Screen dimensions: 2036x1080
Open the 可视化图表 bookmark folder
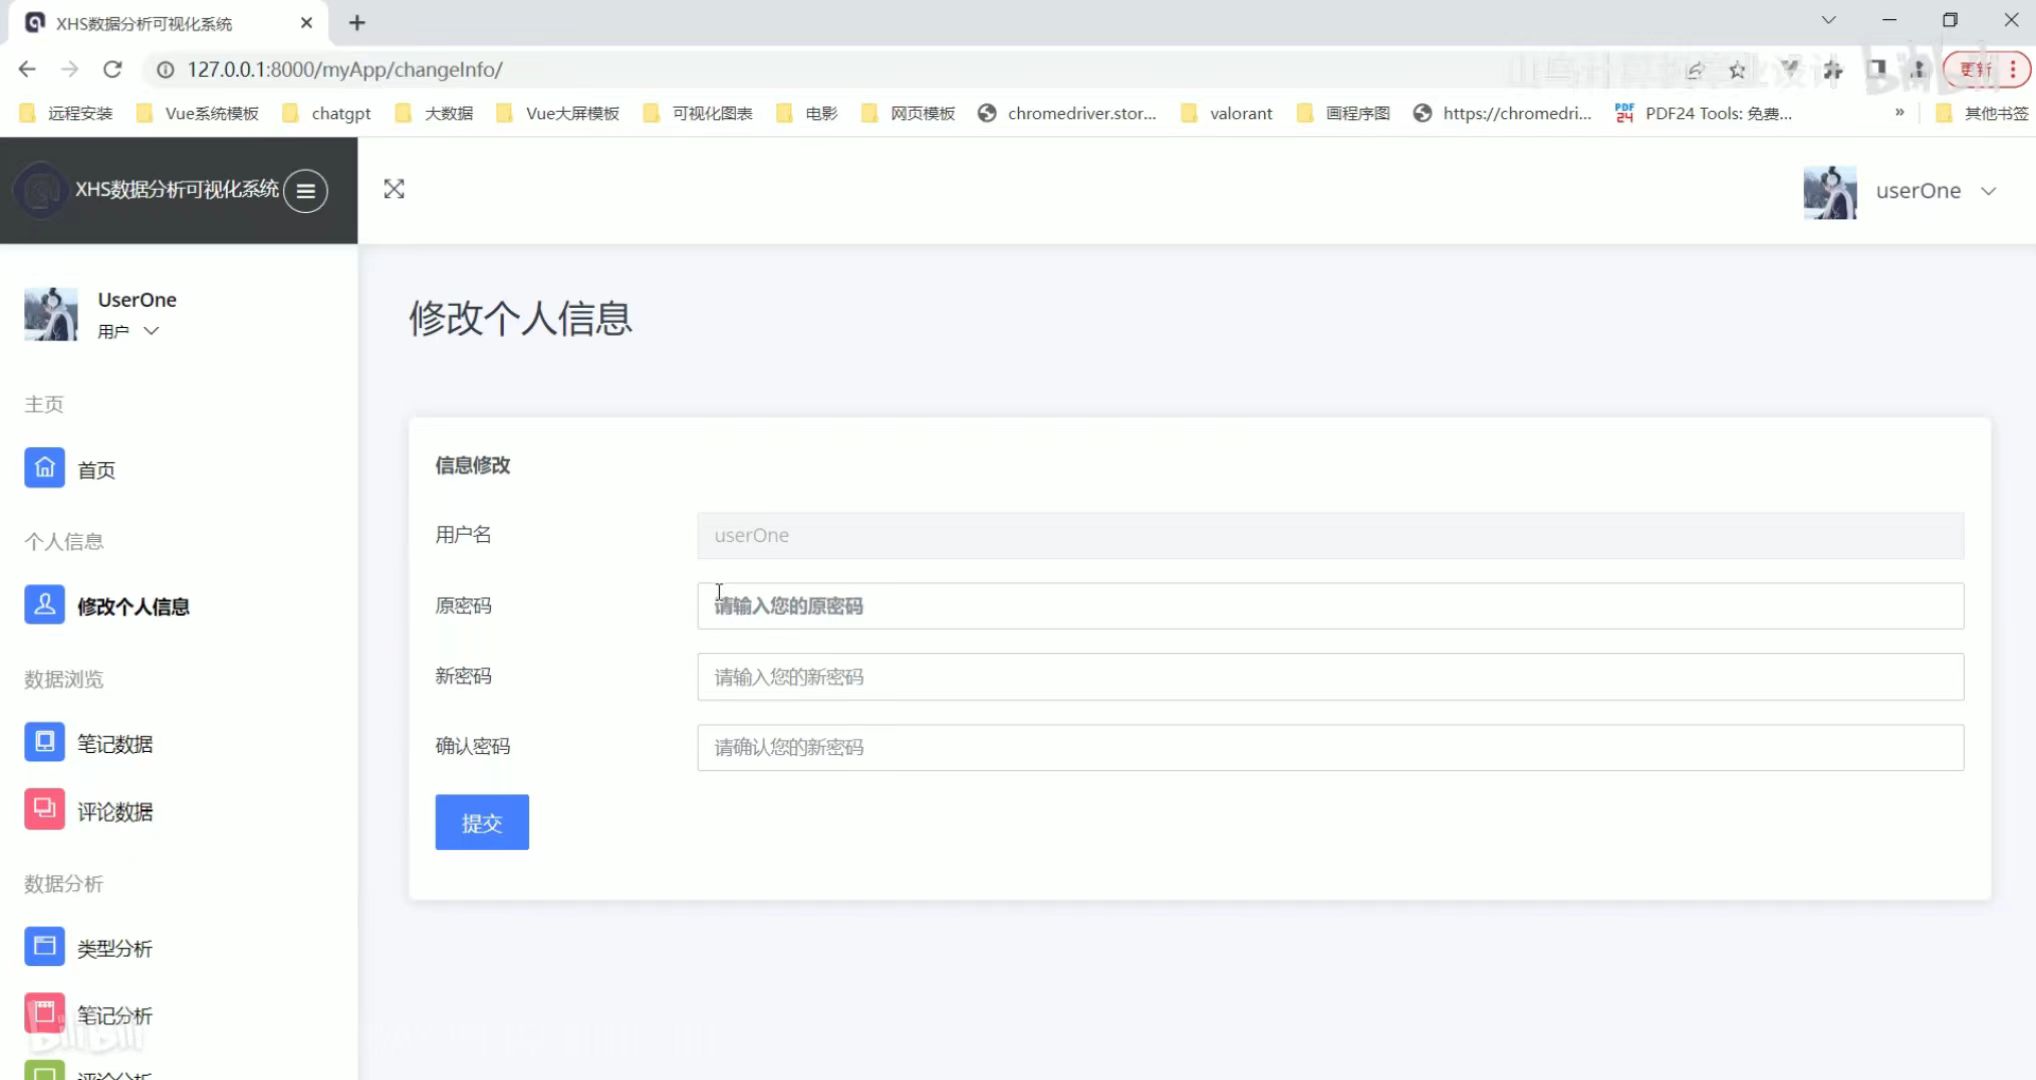698,113
